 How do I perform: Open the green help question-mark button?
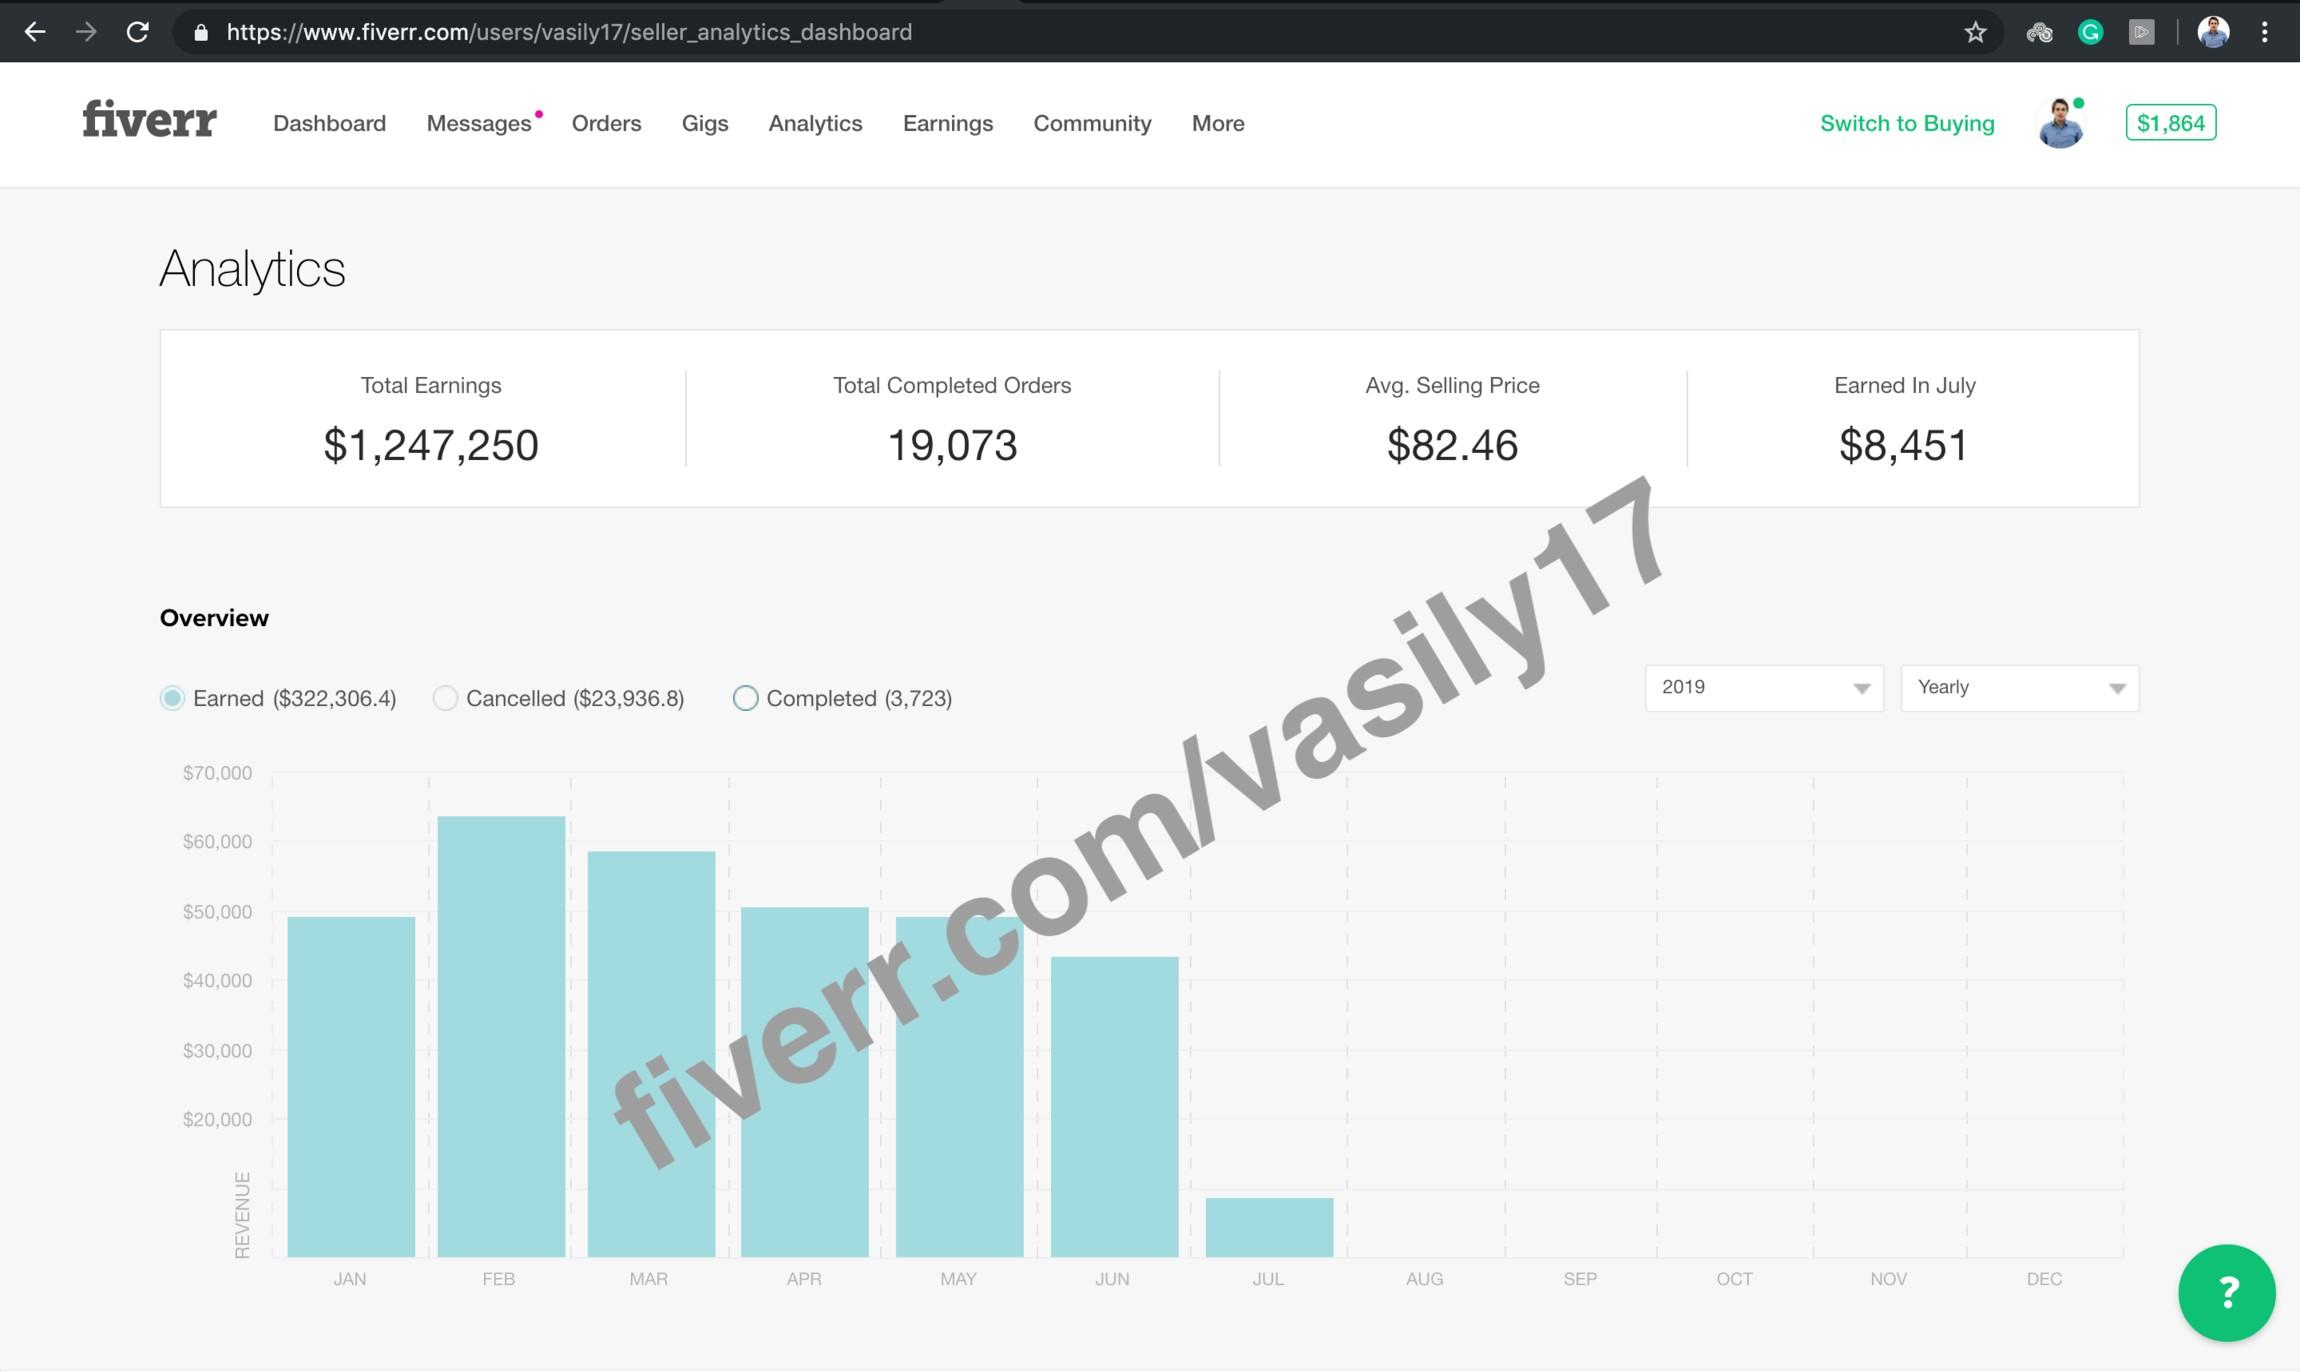point(2227,1292)
